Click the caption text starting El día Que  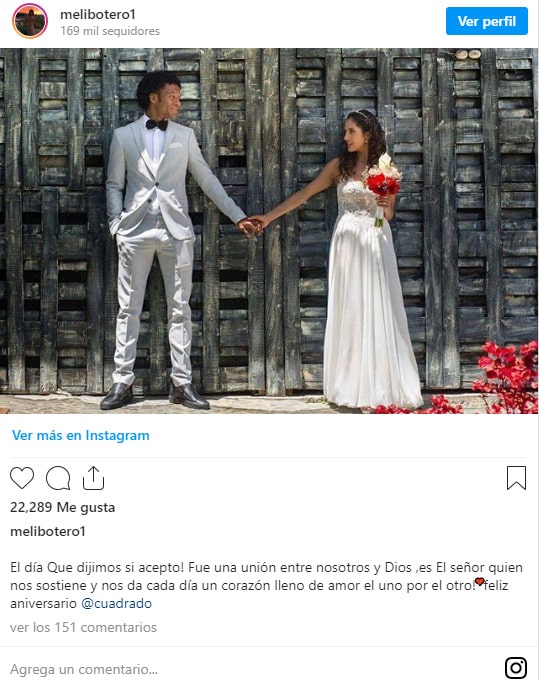tap(266, 585)
